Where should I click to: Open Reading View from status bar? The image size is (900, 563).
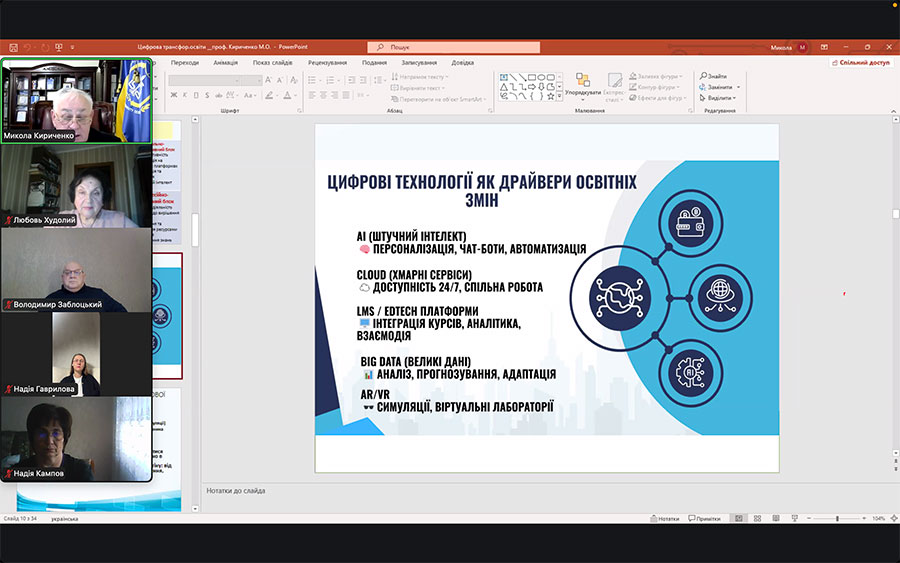coord(777,518)
